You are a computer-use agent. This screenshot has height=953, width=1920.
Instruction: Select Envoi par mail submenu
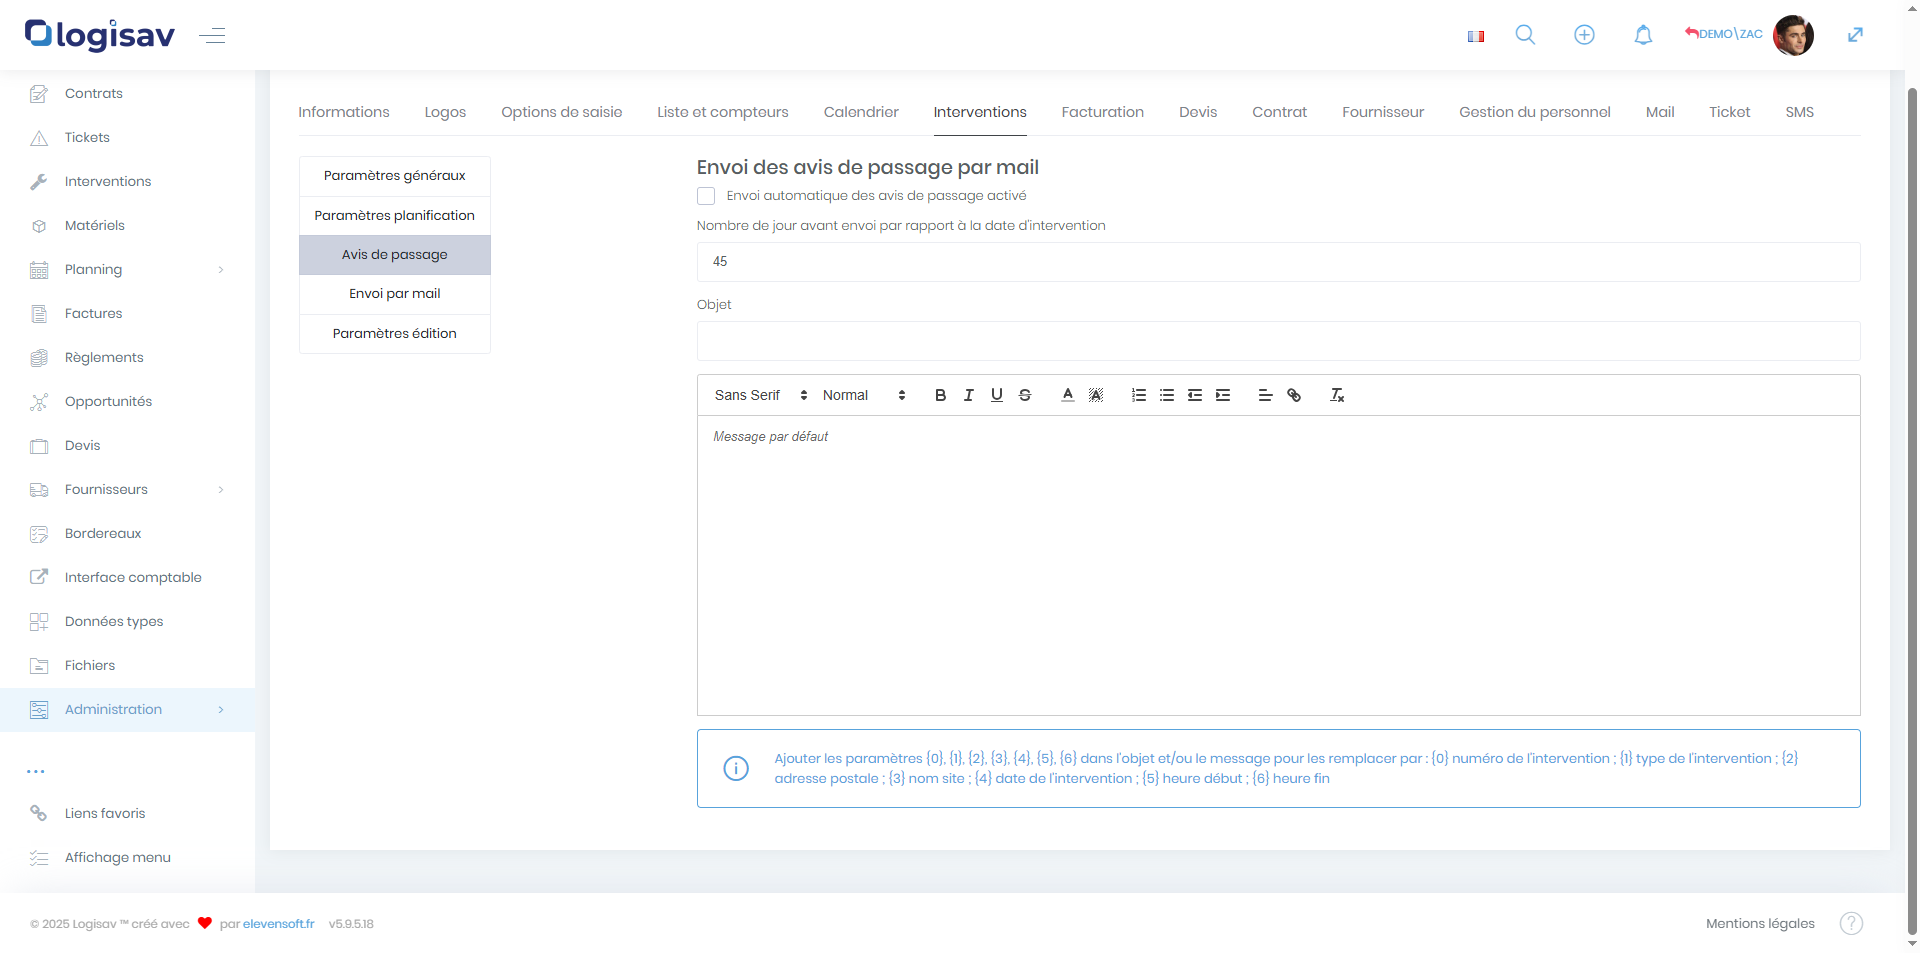click(394, 294)
